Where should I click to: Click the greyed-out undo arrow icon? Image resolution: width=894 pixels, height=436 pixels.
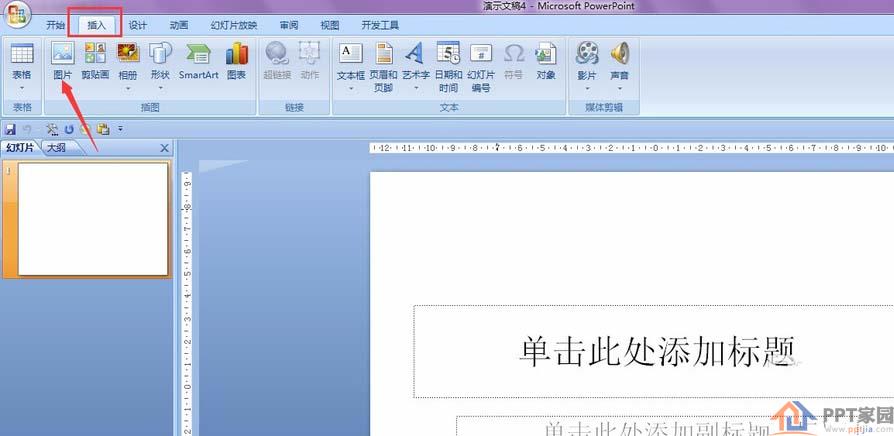coord(27,130)
